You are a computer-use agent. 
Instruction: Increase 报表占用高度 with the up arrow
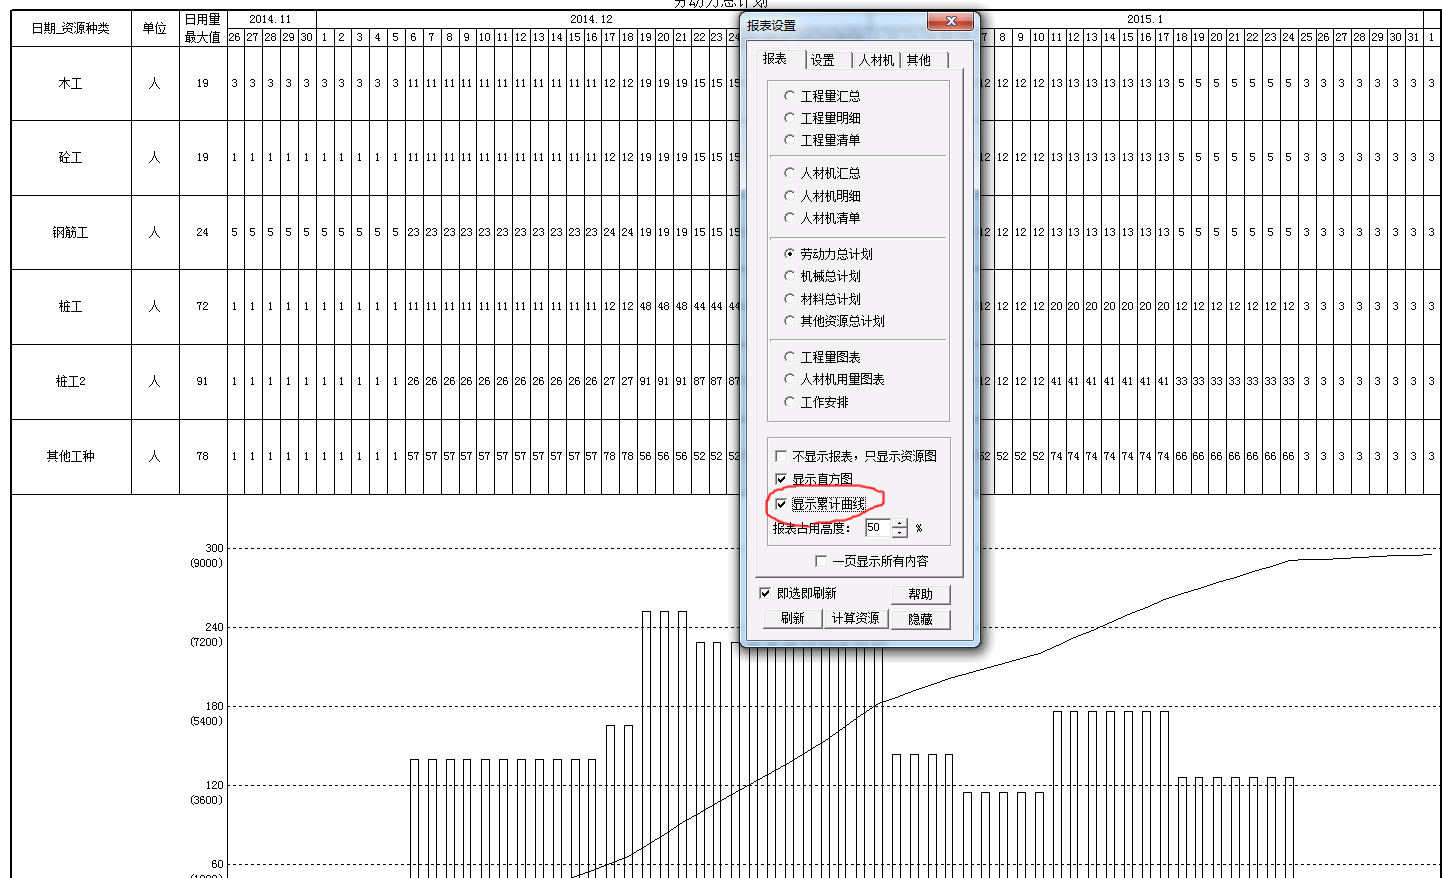[900, 523]
